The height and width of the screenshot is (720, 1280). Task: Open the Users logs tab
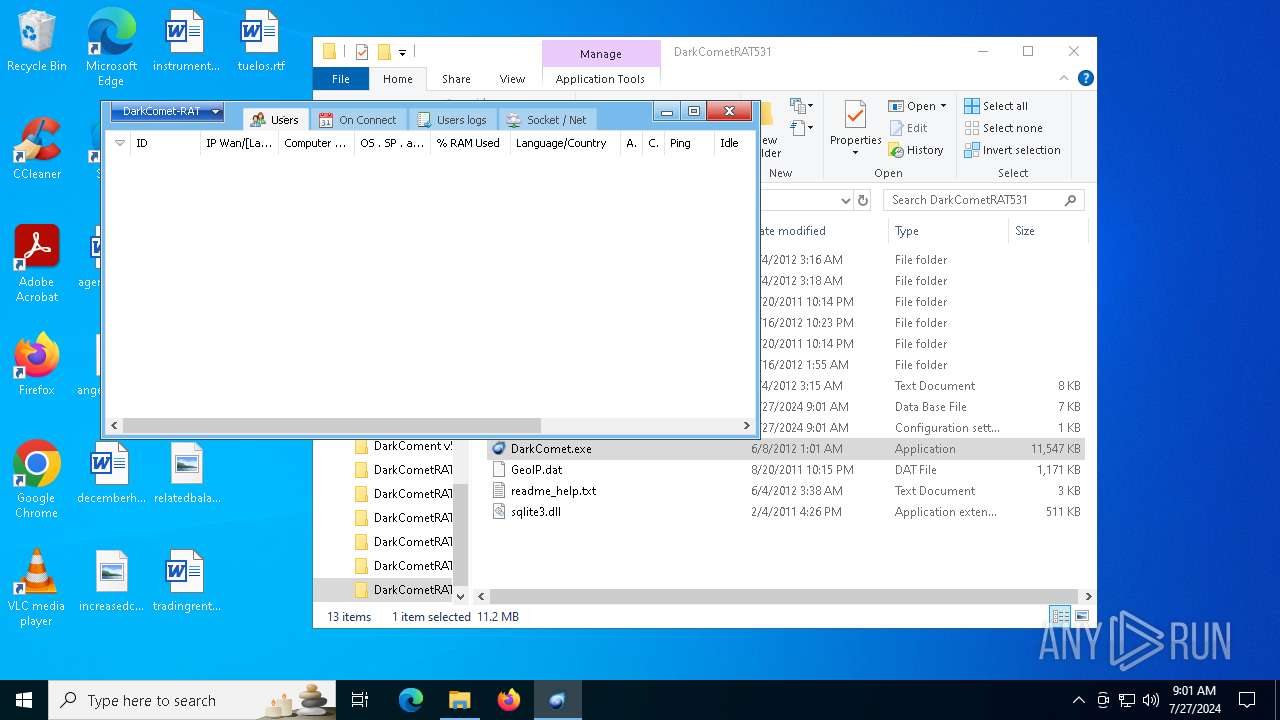(452, 120)
